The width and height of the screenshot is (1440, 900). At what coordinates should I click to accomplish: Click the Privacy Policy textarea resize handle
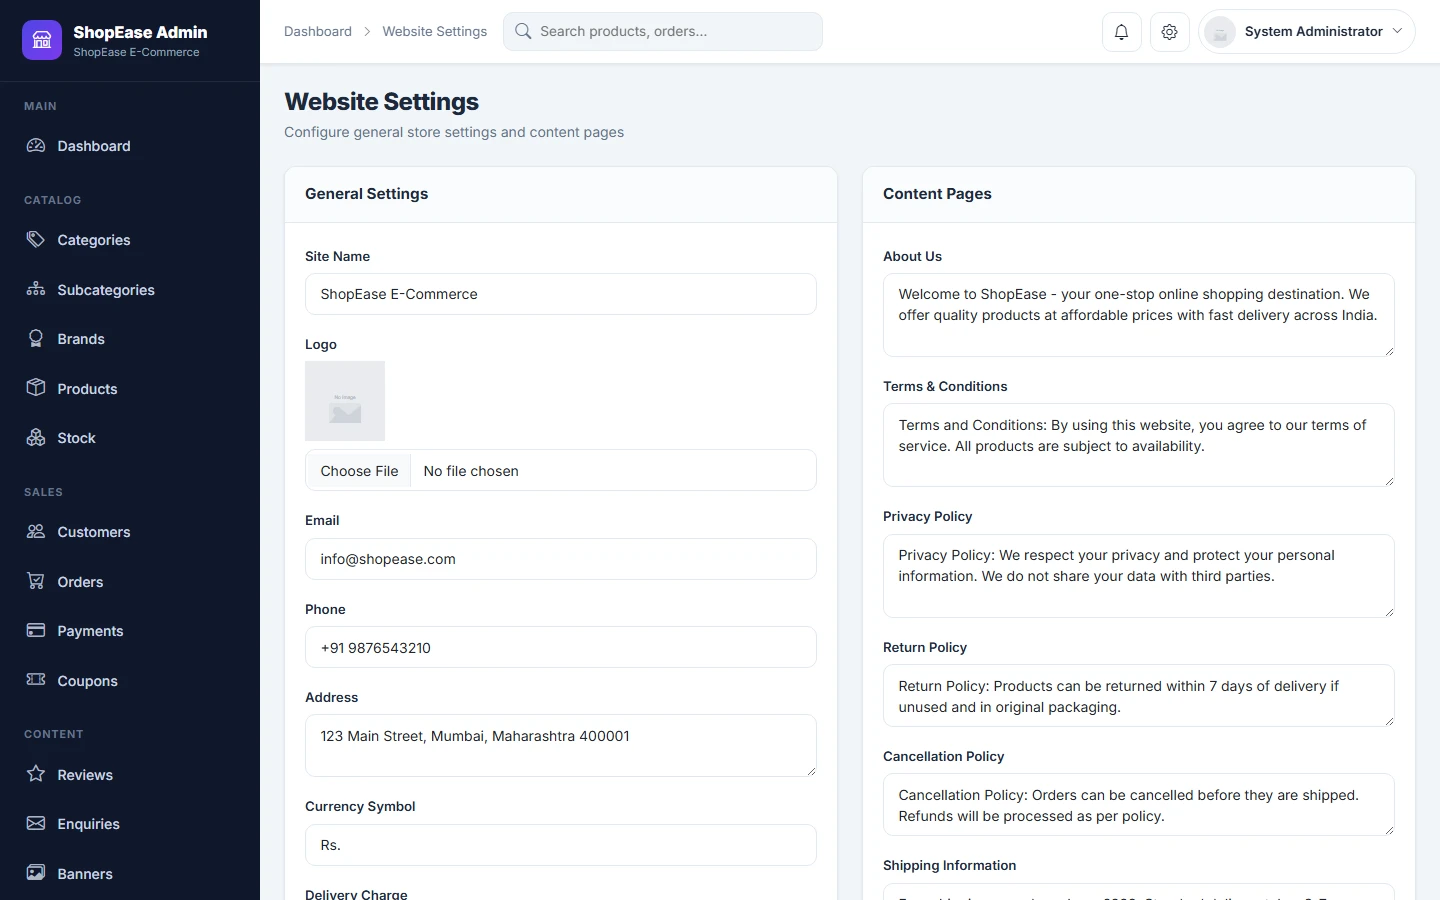tap(1389, 612)
